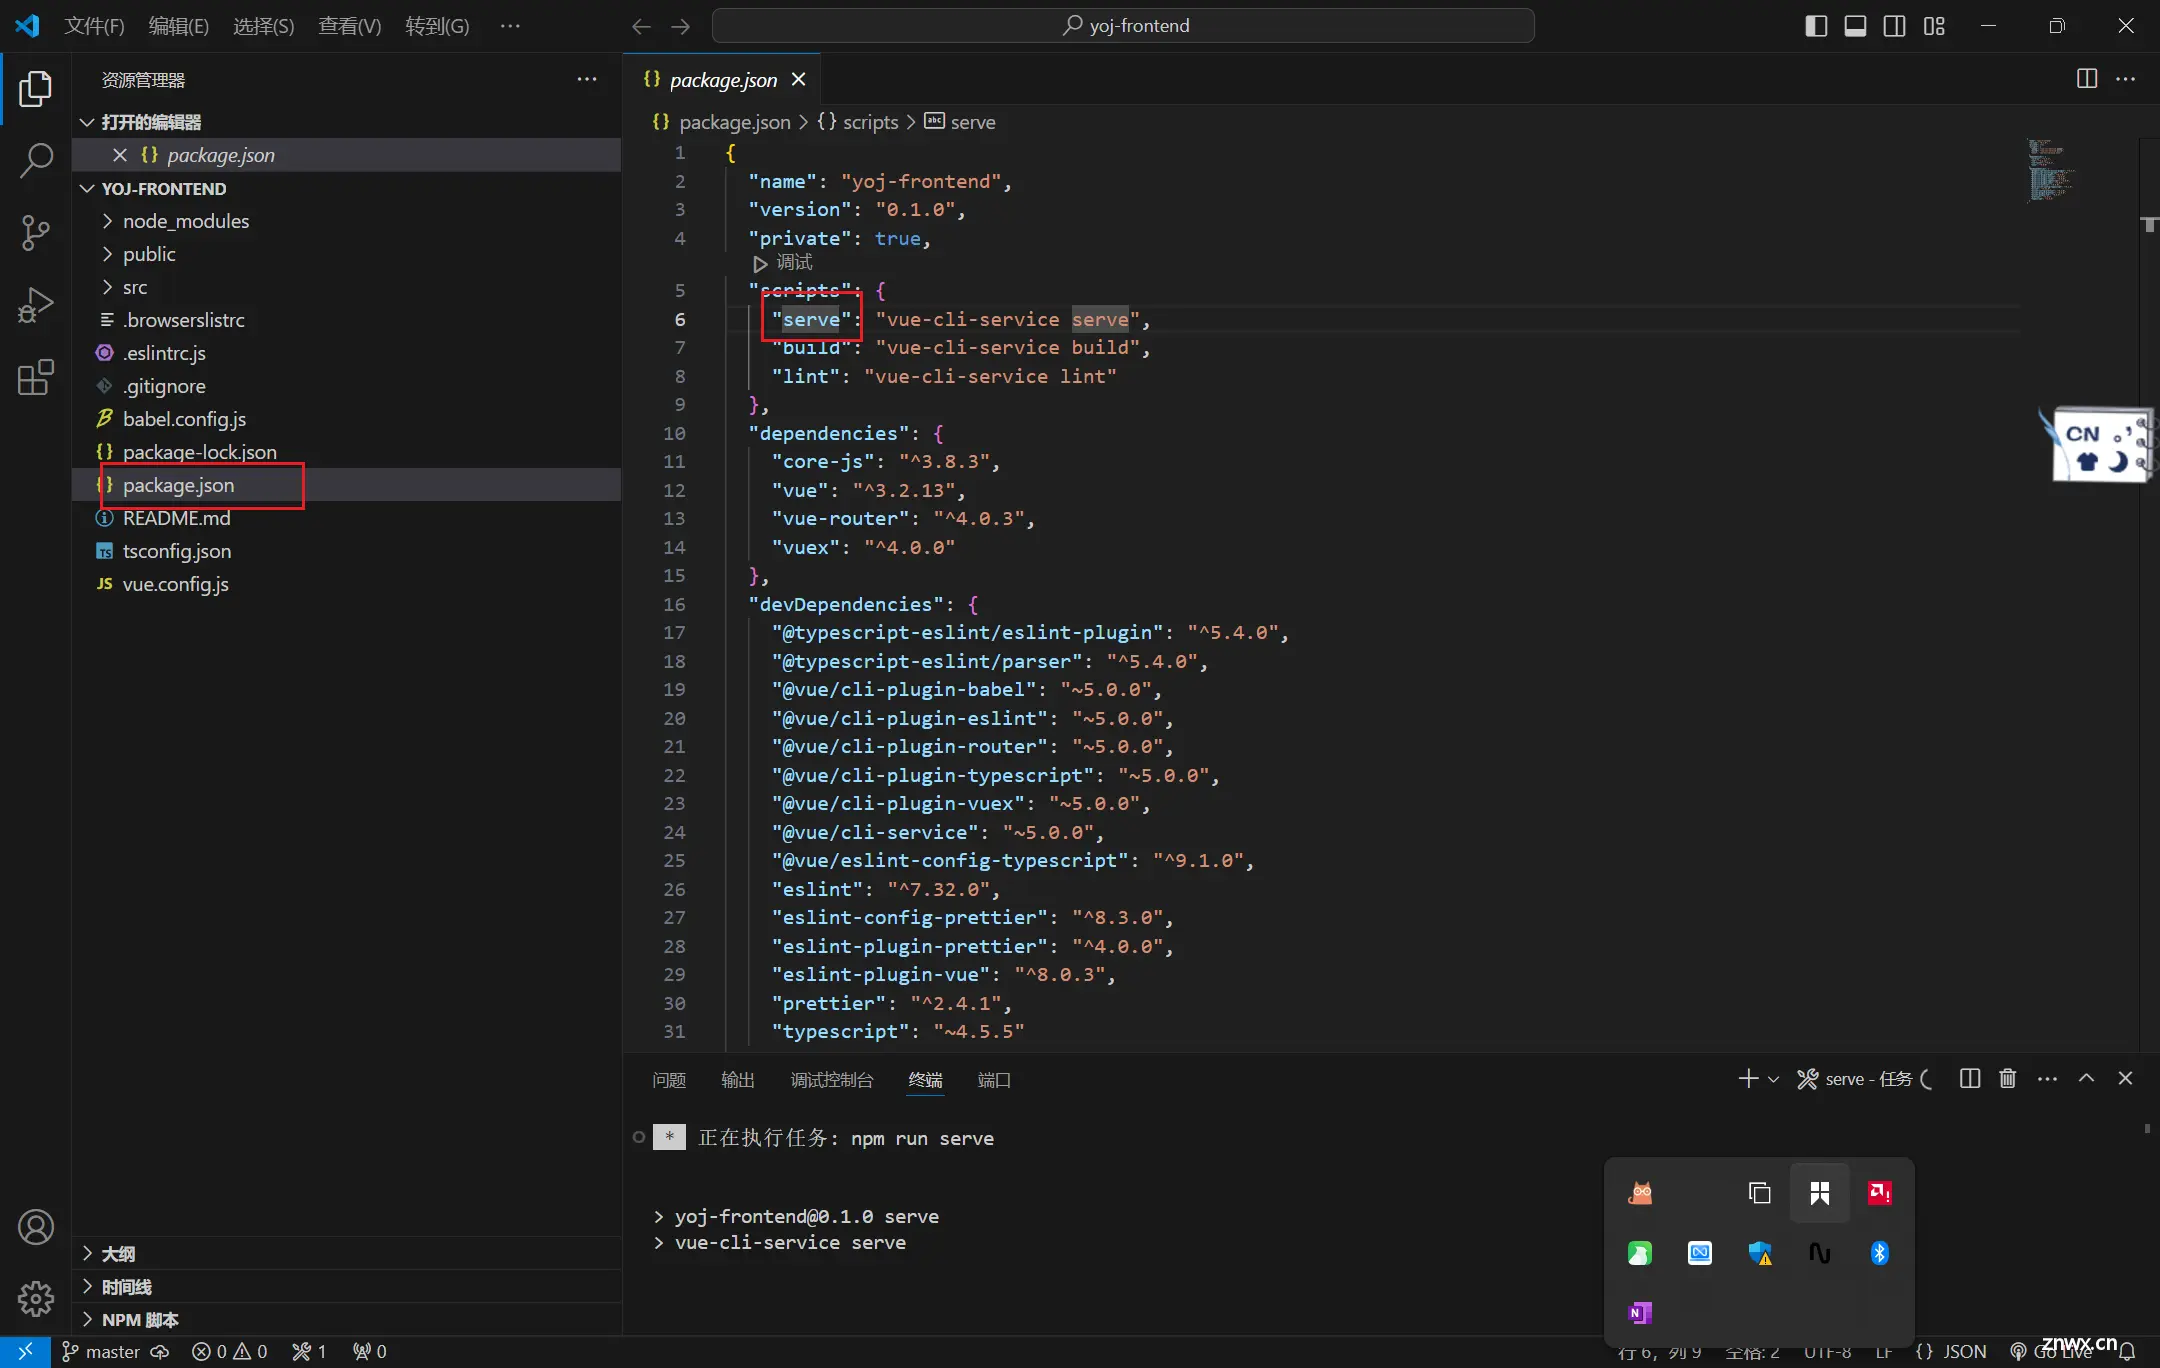Open the Run and Debug view

pyautogui.click(x=36, y=304)
